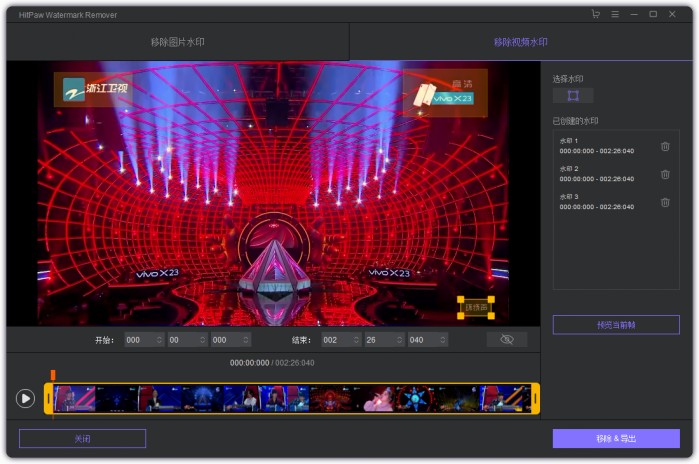Adjust the stepper arrows on end 002 field
The width and height of the screenshot is (699, 464).
356,340
